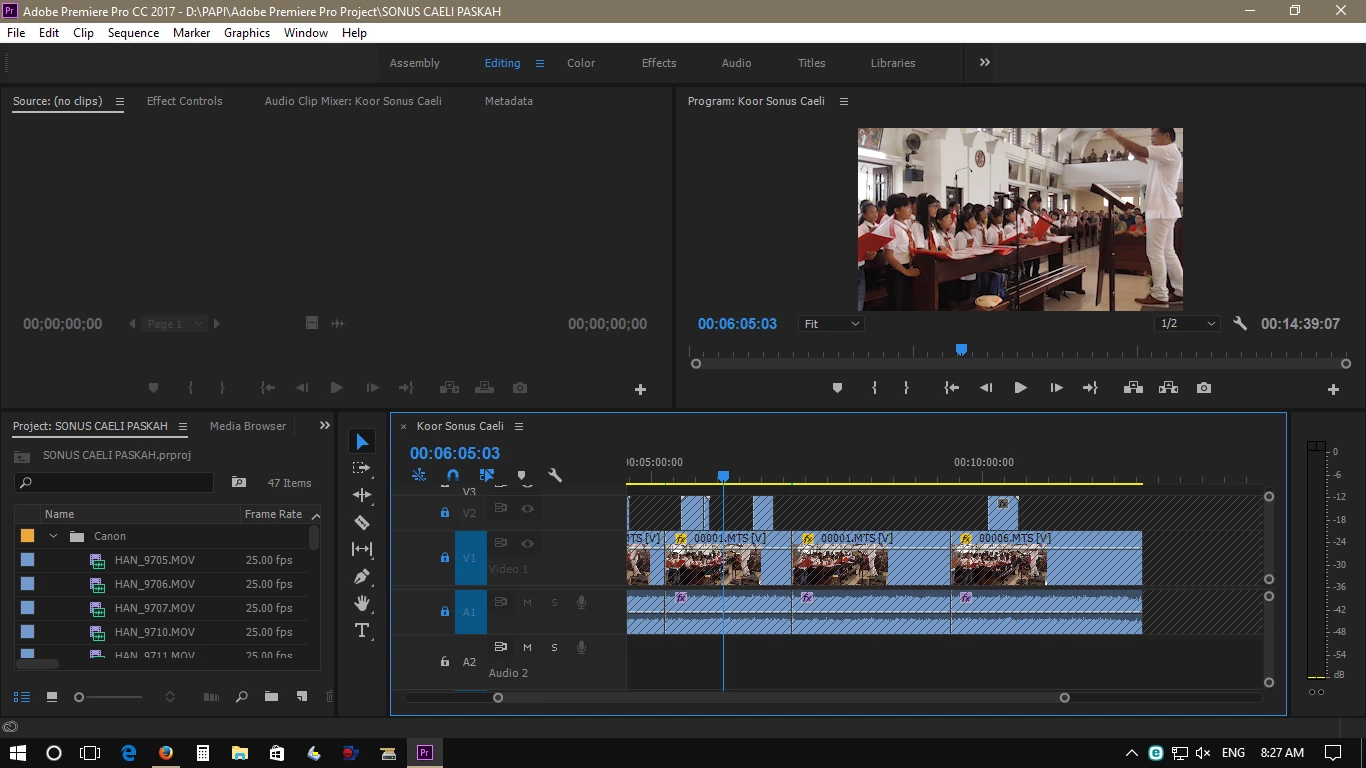Play the sequence in Program monitor

point(1020,388)
